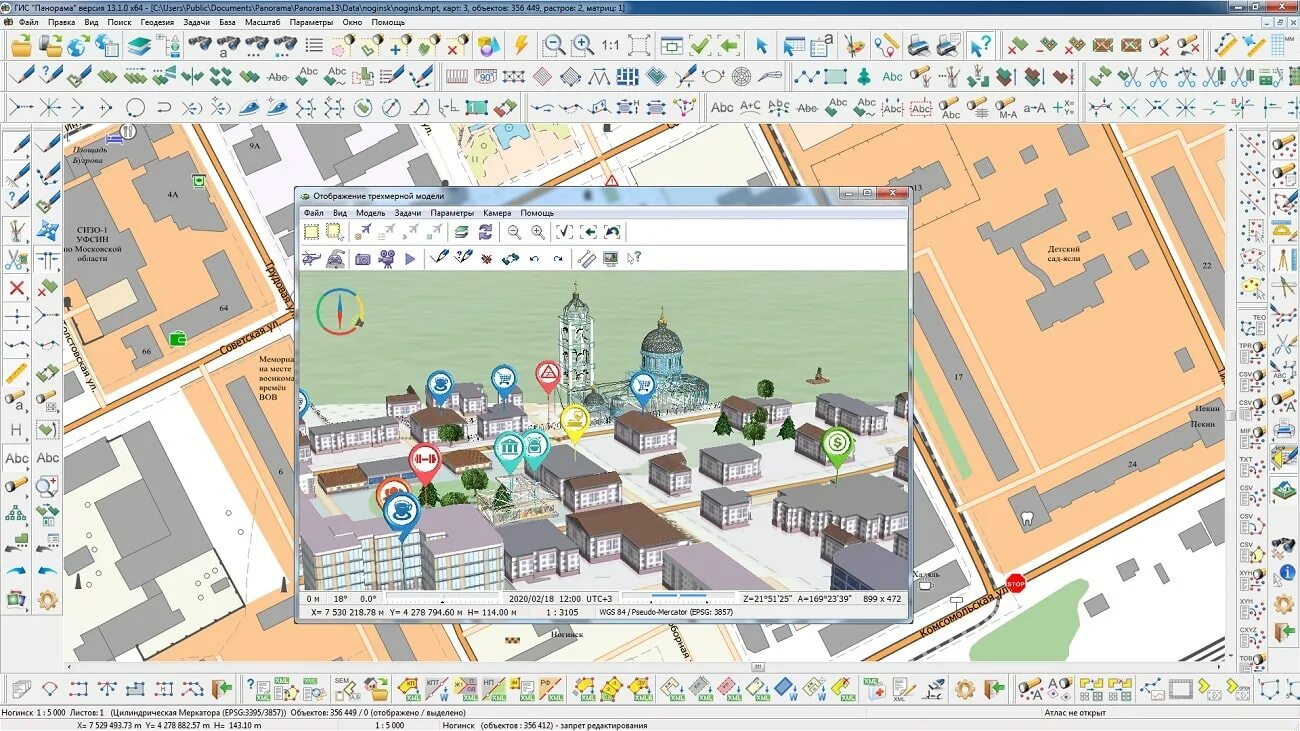This screenshot has width=1300, height=731.
Task: Open the Камера menu in 3D window
Action: pyautogui.click(x=497, y=213)
